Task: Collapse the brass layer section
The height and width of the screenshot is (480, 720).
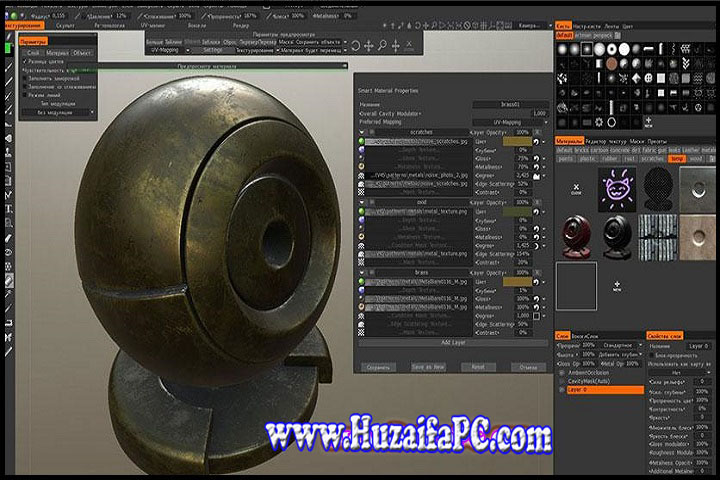Action: [362, 272]
